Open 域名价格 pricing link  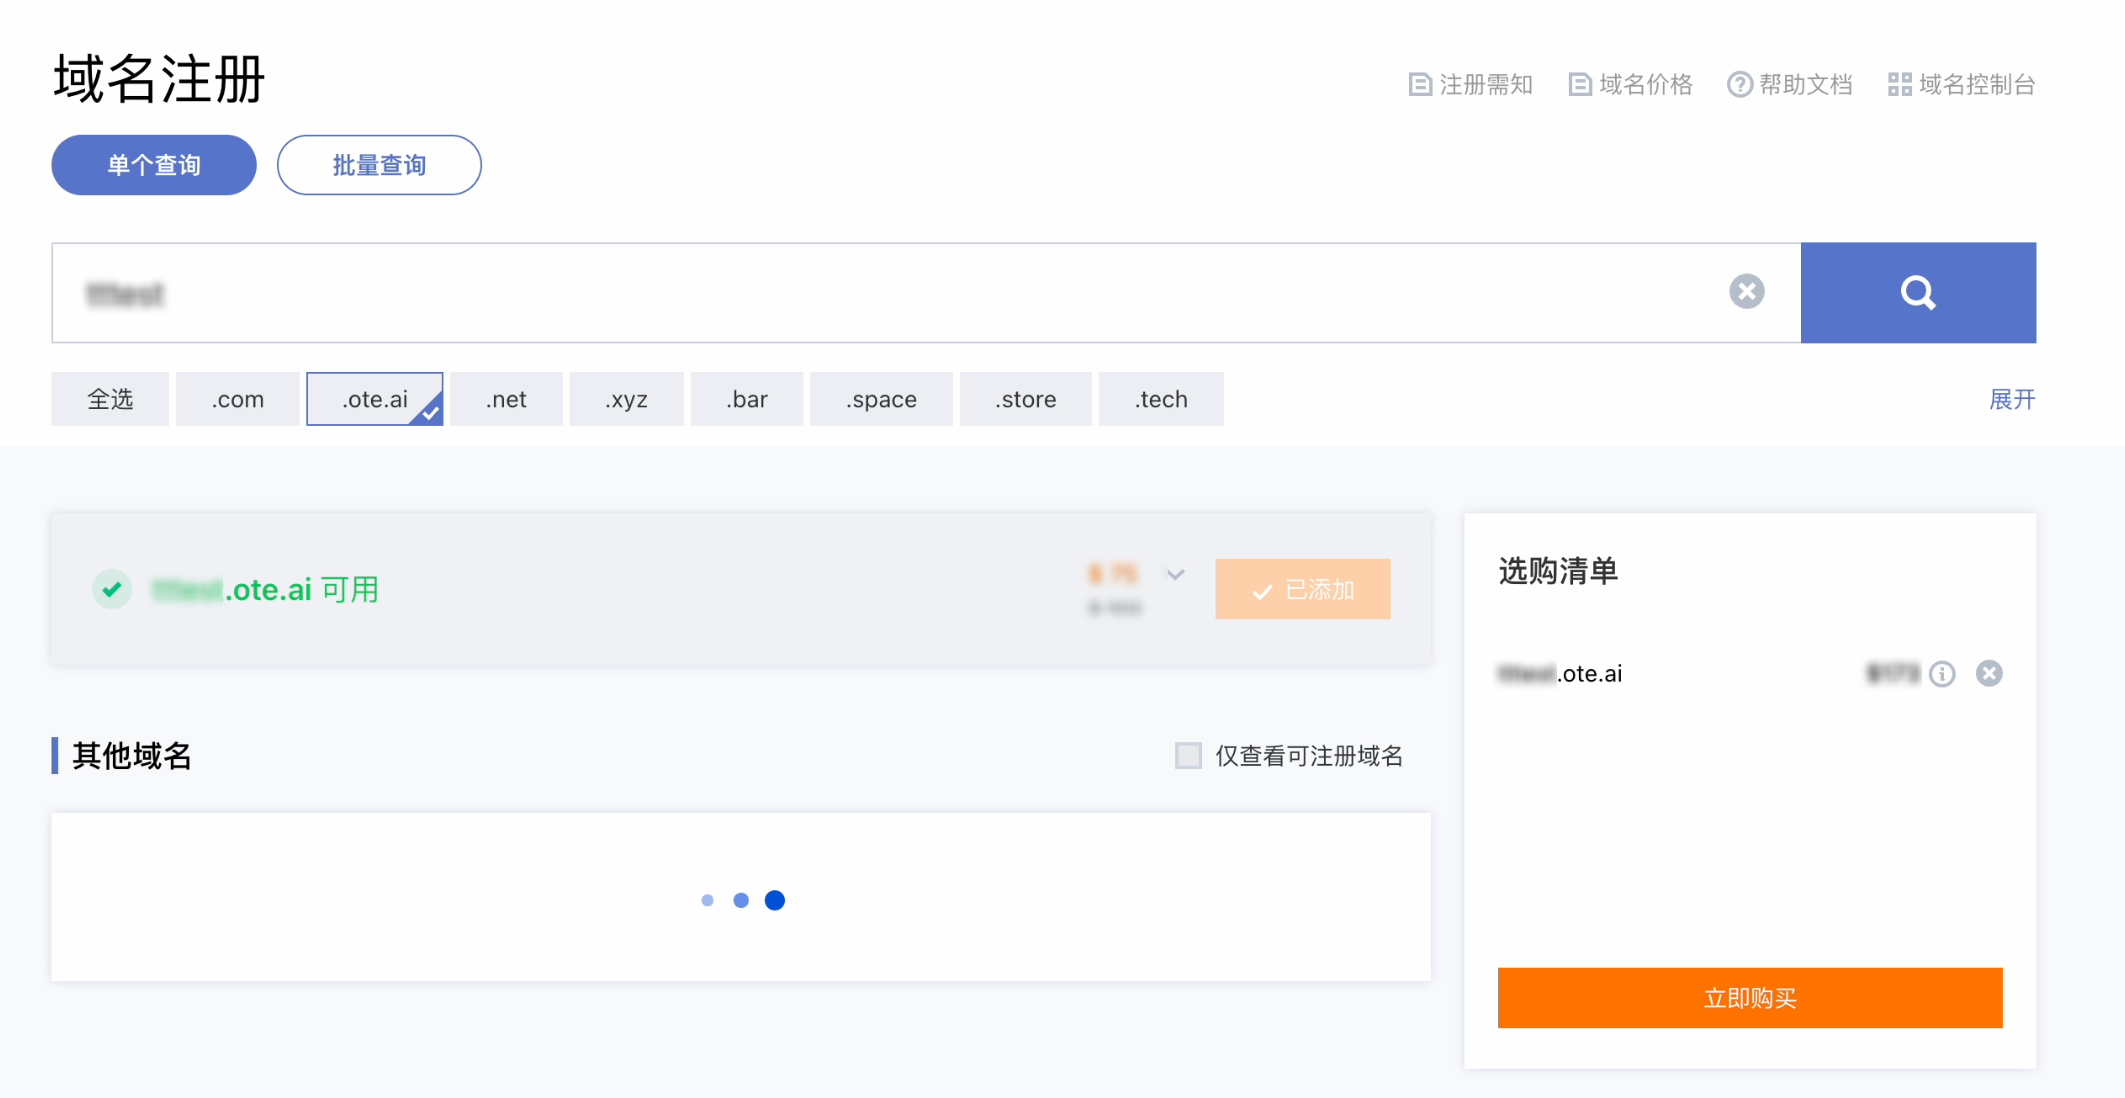pyautogui.click(x=1630, y=85)
